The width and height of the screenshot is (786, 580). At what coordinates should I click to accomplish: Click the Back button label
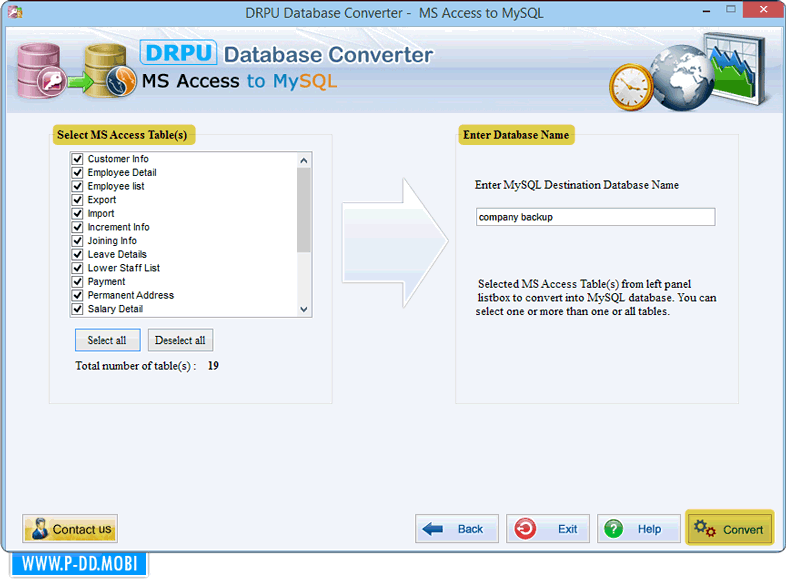tap(470, 529)
